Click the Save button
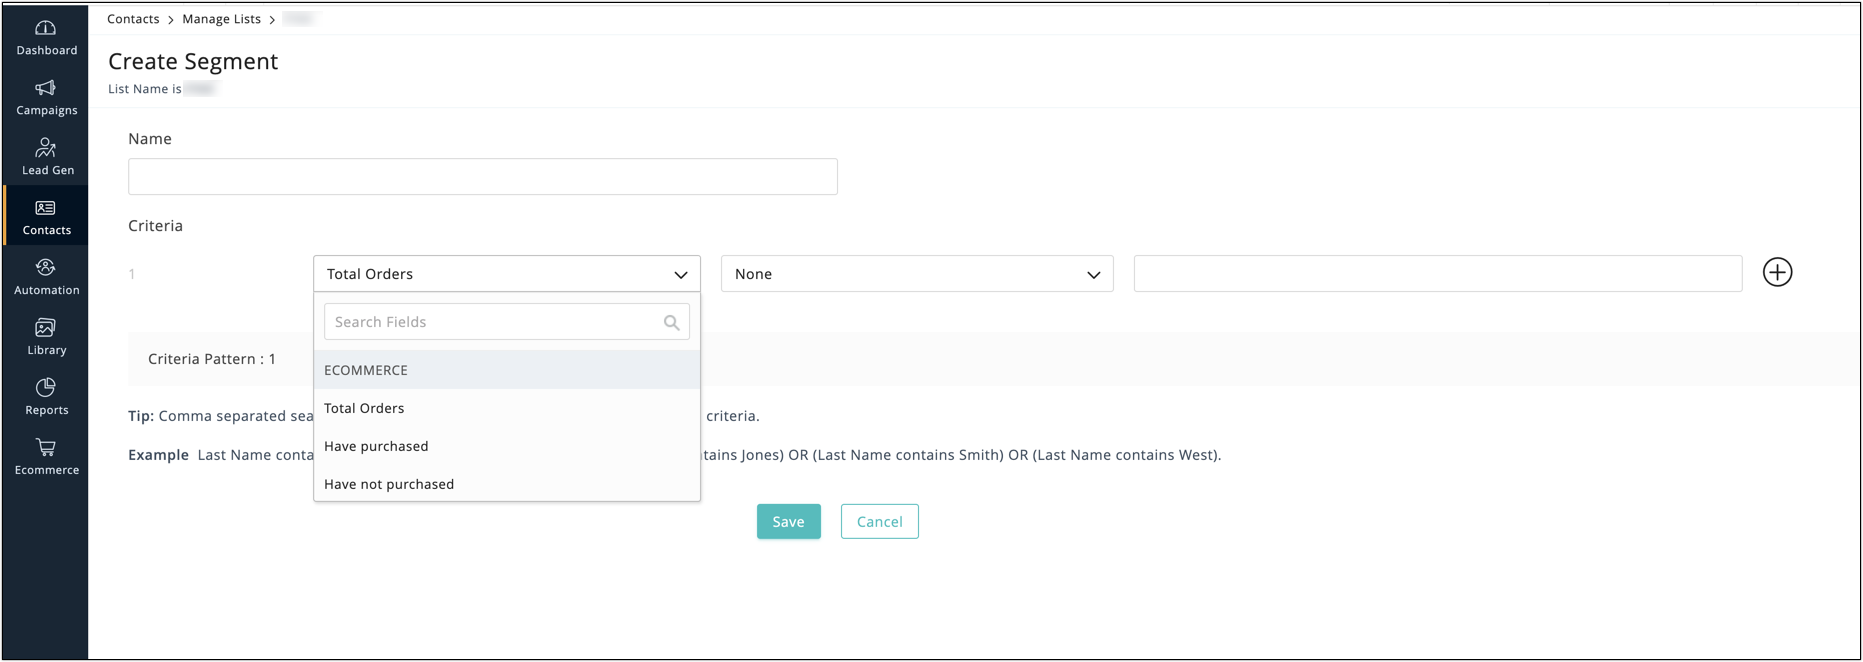 789,522
